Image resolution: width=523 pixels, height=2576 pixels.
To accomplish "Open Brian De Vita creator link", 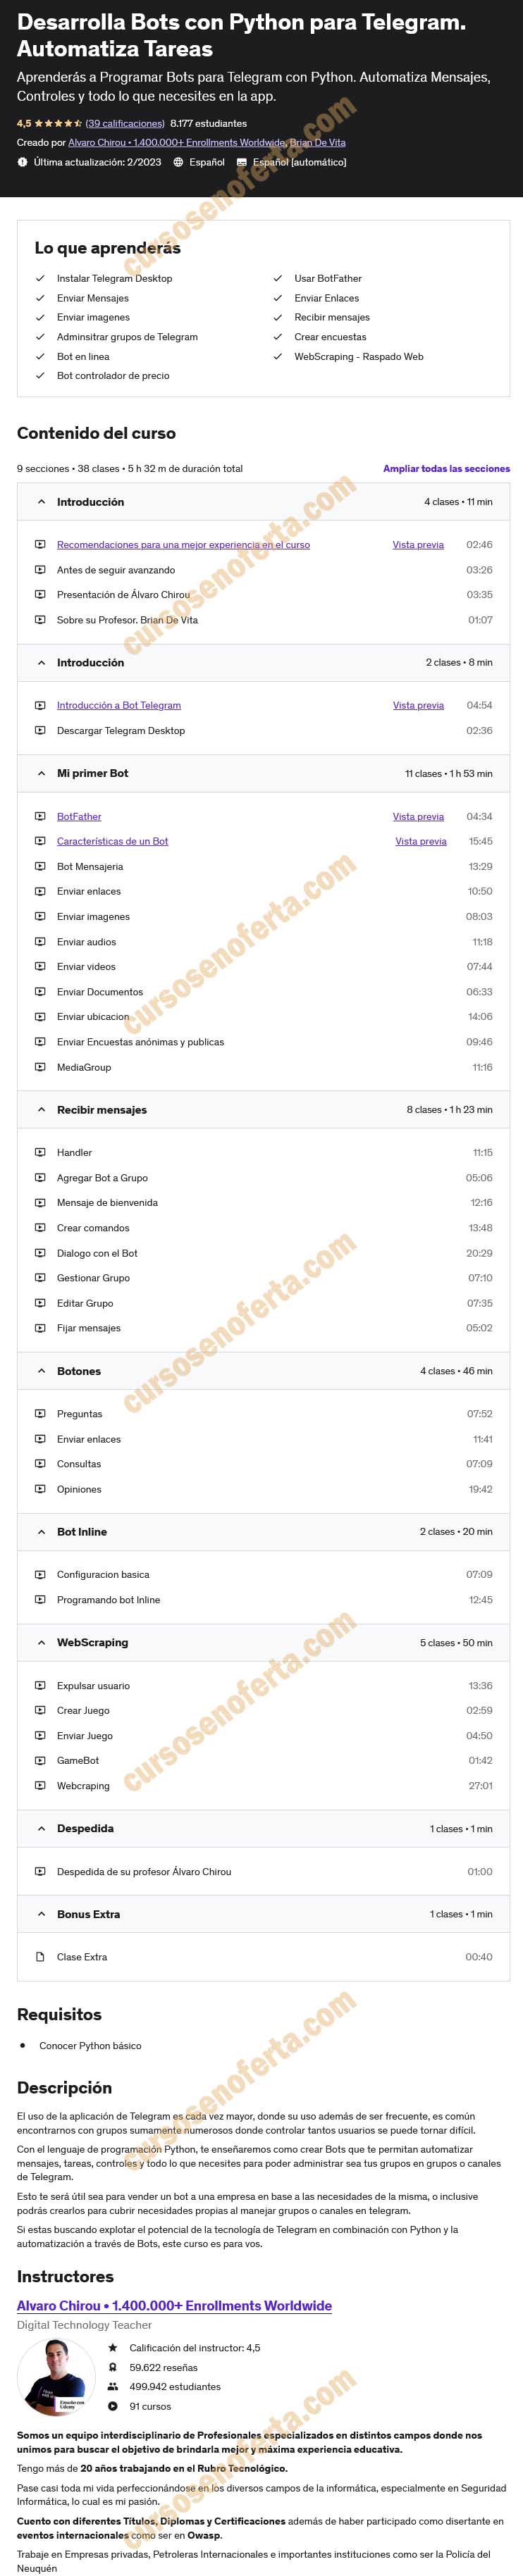I will pyautogui.click(x=318, y=142).
